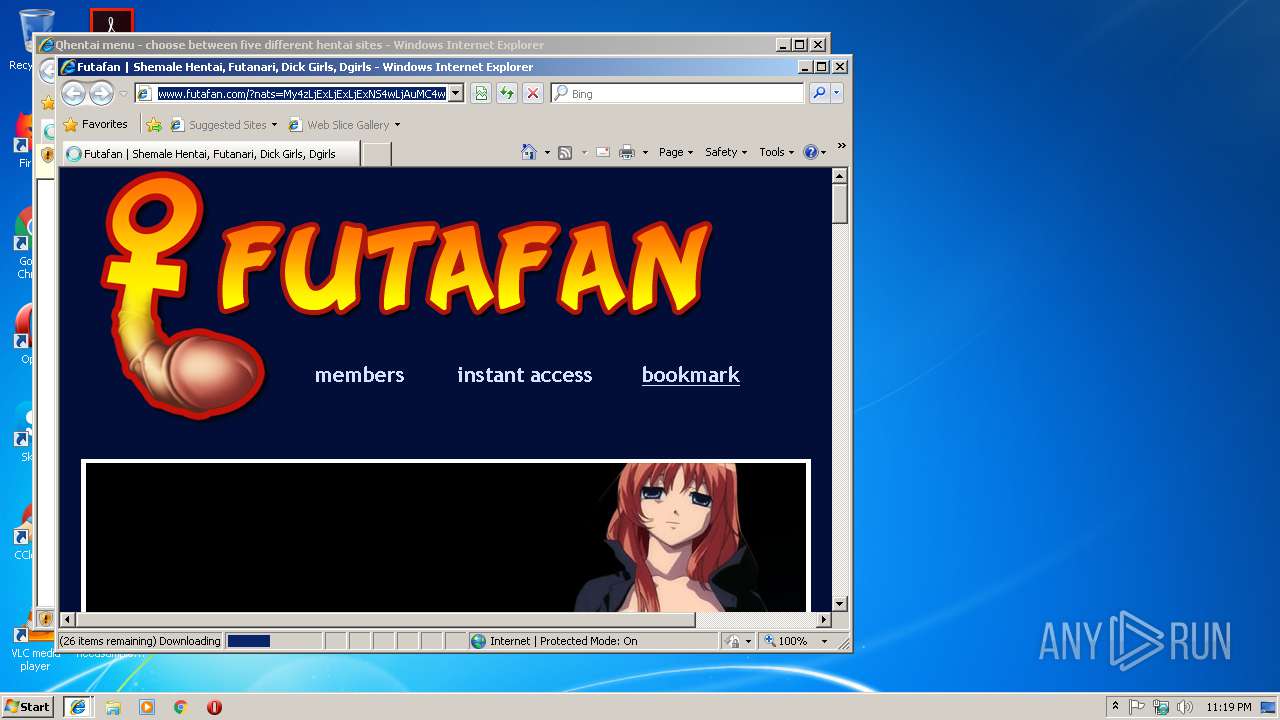Toggle Compatibility View icon
1280x720 pixels.
pyautogui.click(x=481, y=94)
